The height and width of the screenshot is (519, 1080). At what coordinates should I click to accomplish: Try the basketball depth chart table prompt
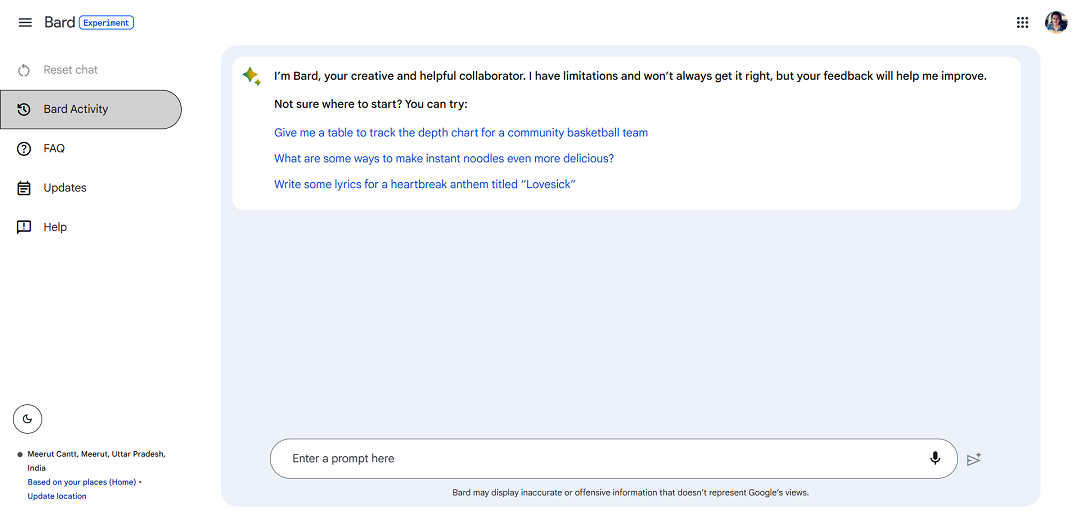[461, 132]
